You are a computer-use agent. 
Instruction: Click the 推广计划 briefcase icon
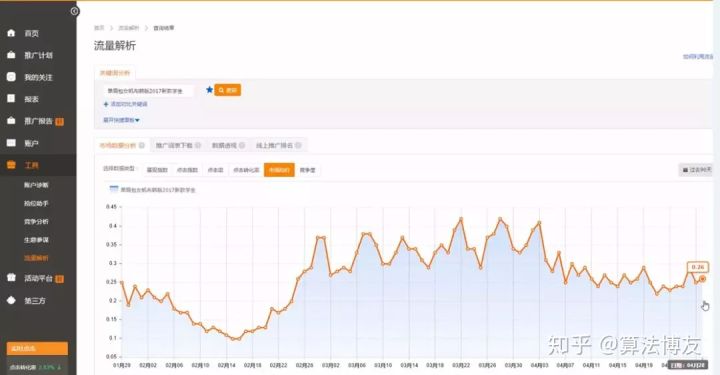click(x=11, y=55)
